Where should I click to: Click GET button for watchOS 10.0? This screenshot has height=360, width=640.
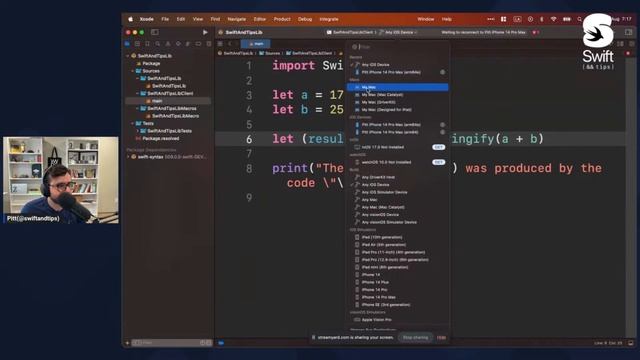pyautogui.click(x=439, y=162)
